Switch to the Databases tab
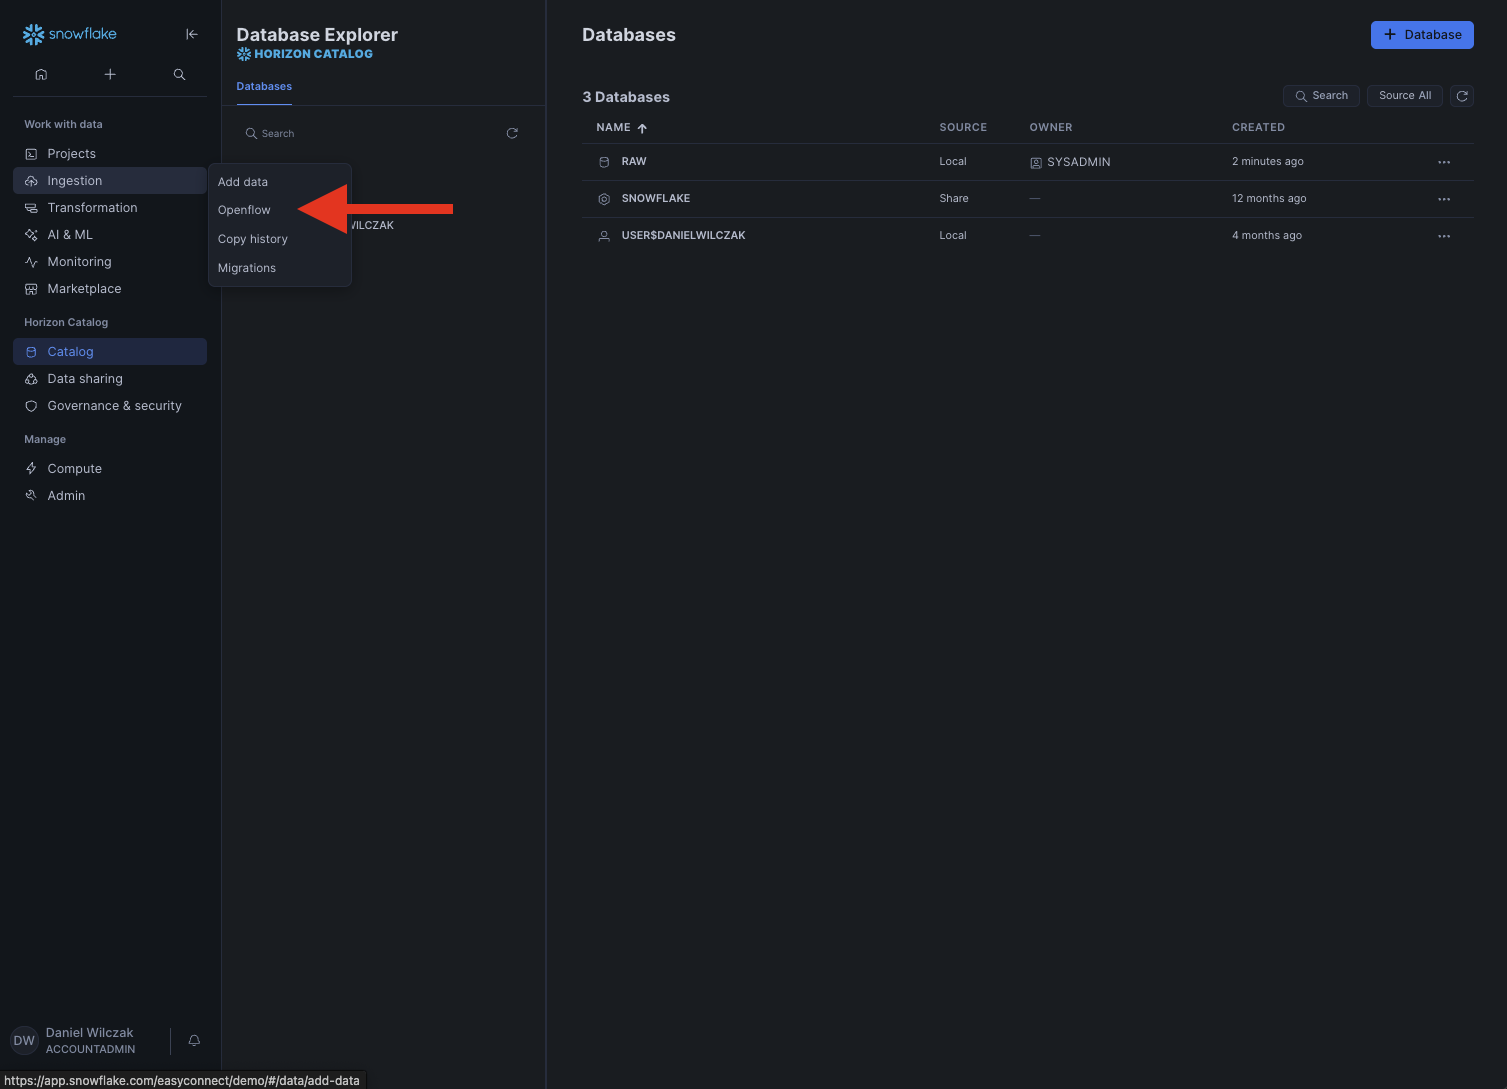Screen dimensions: 1507x1089 [264, 87]
